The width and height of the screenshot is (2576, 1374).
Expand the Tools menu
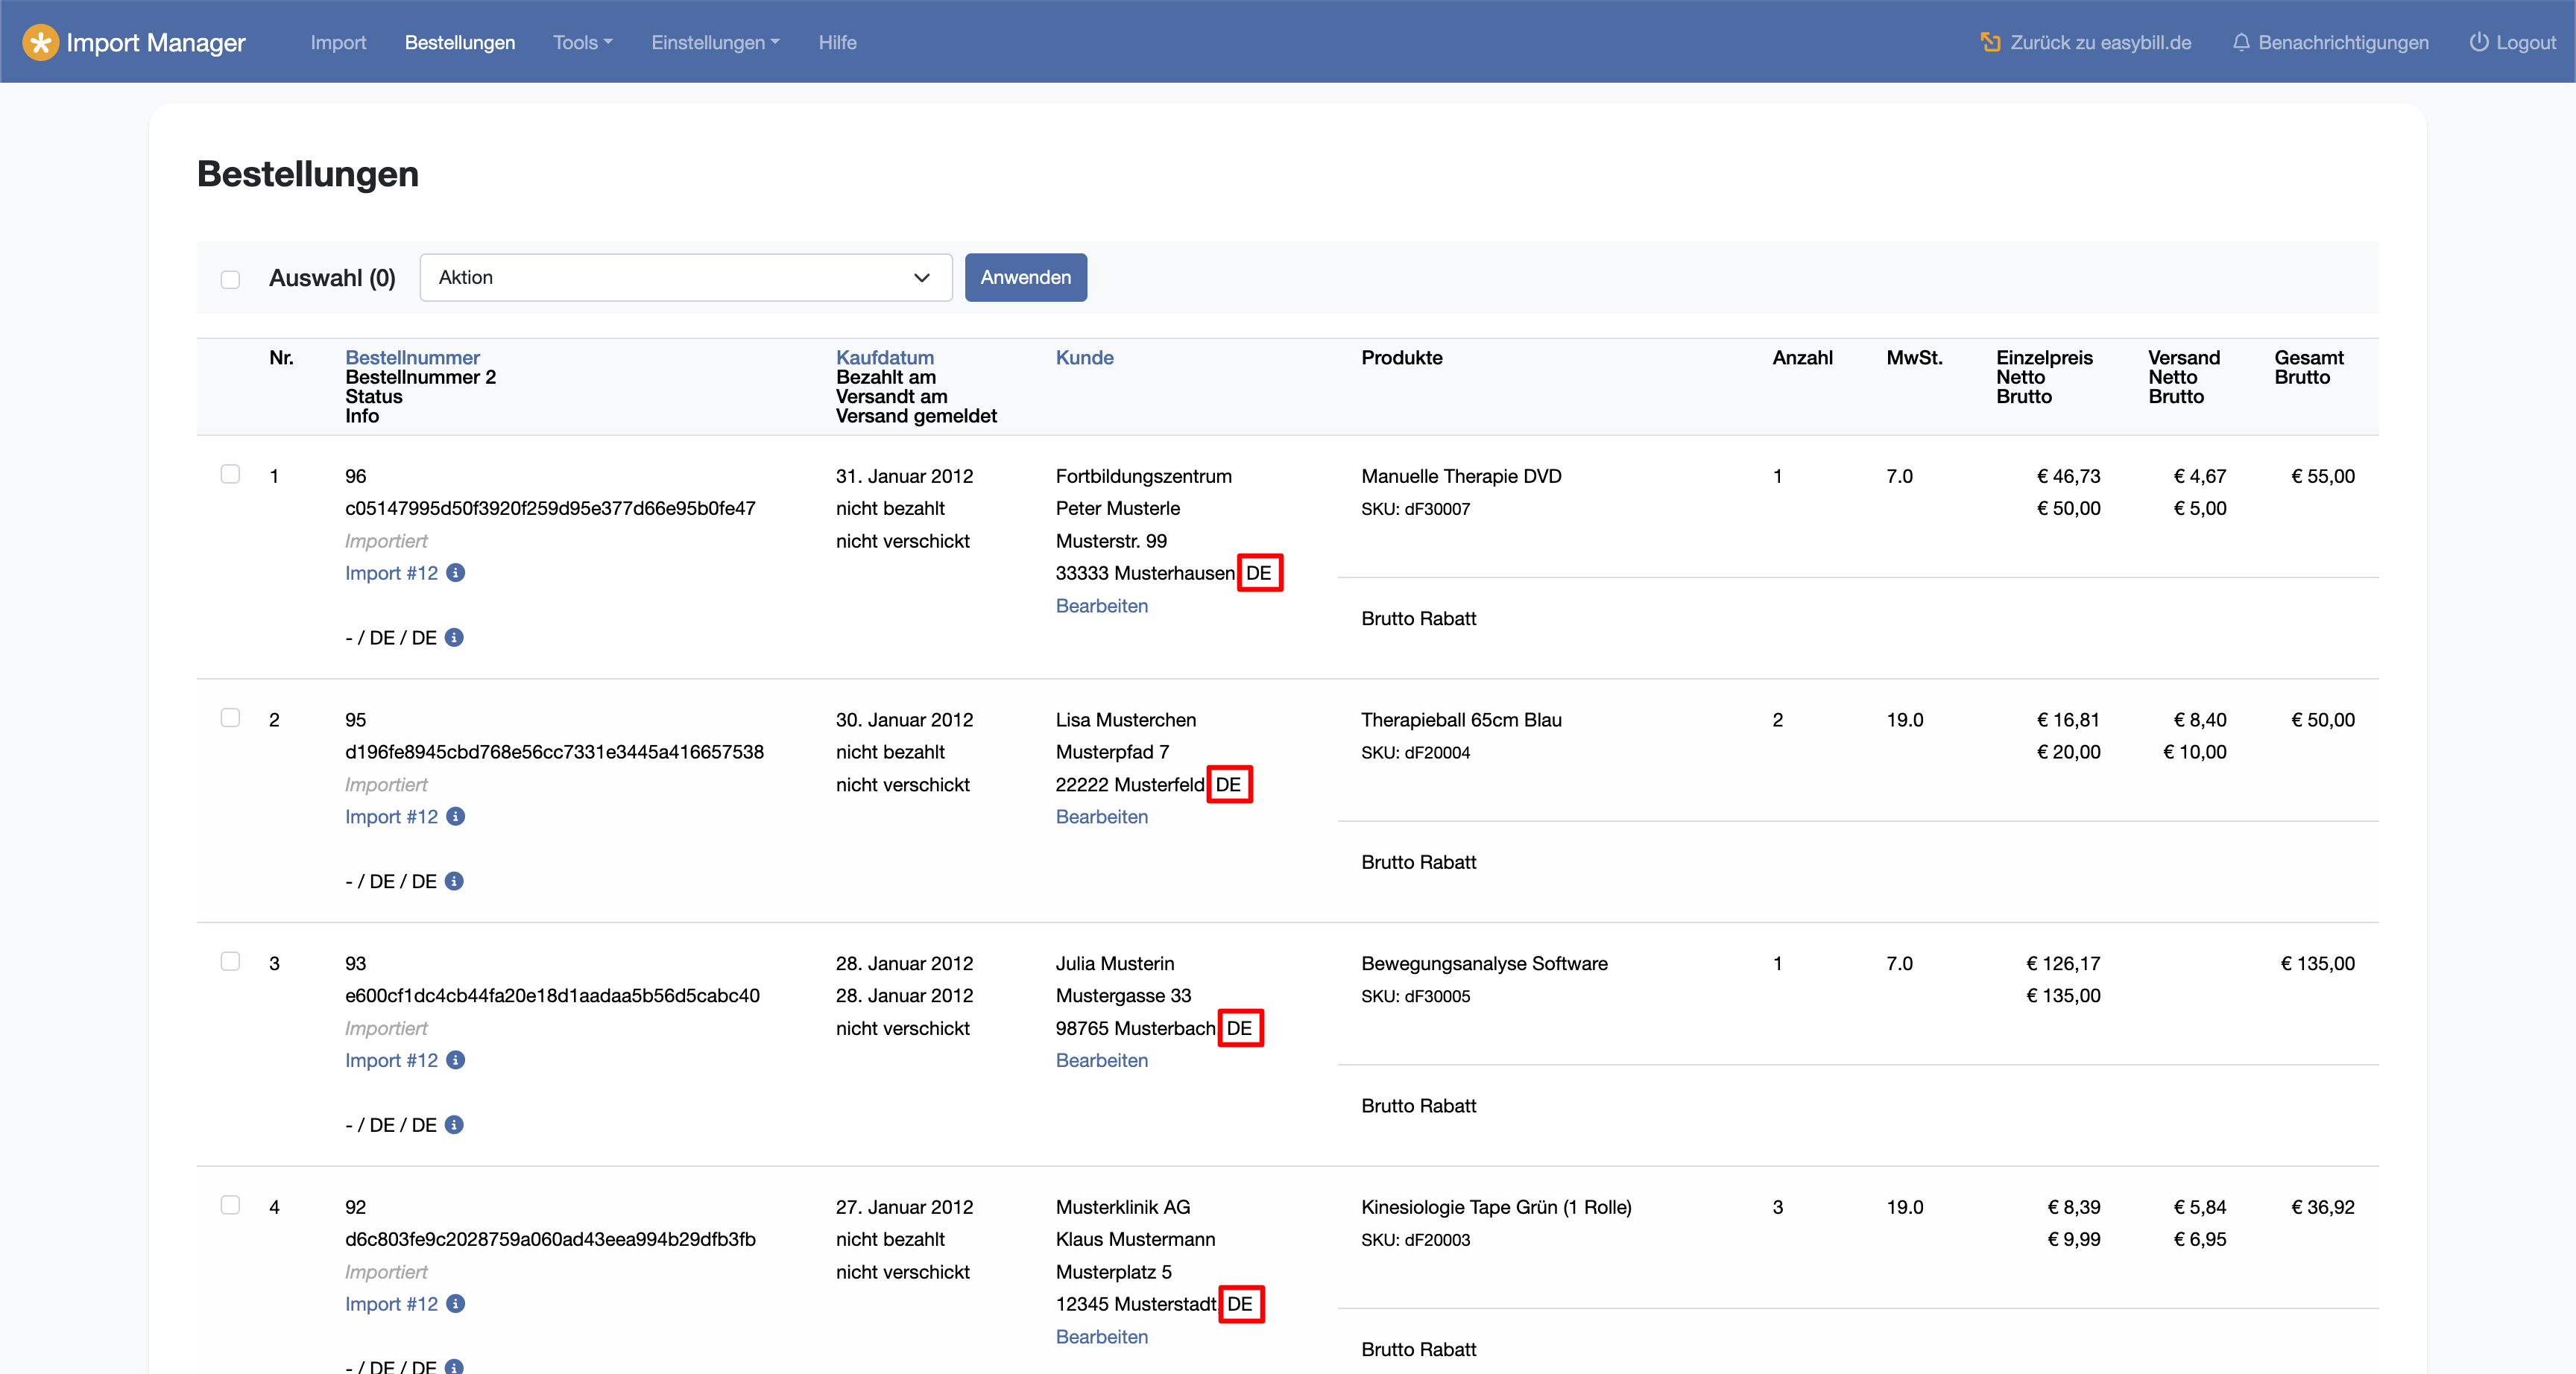582,42
